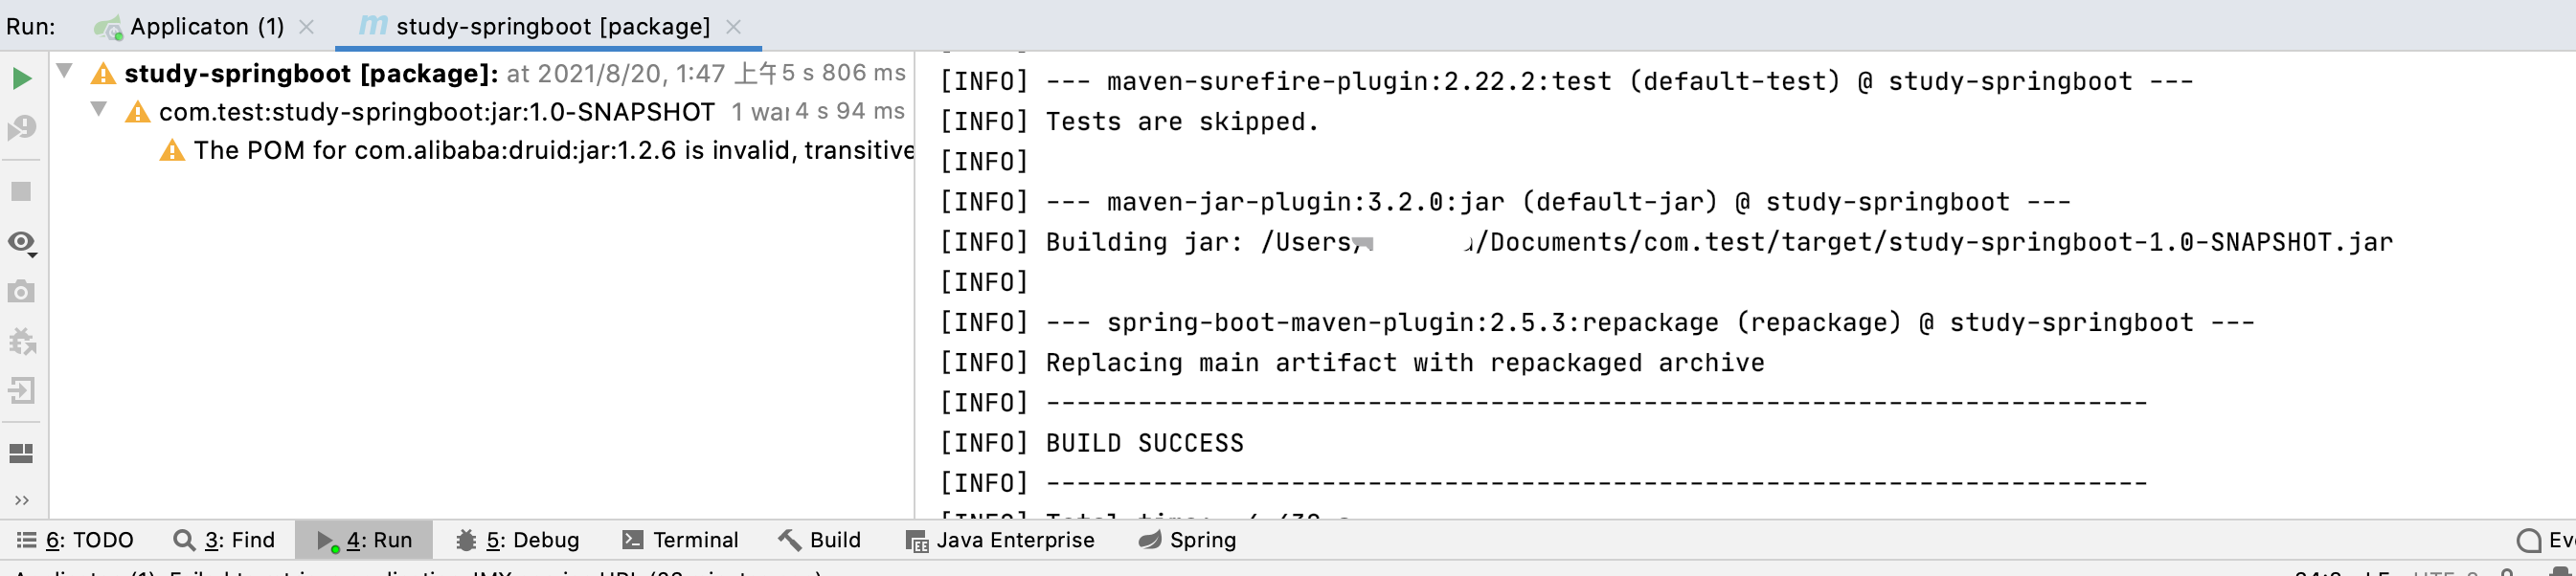Click the Stop process square icon
The width and height of the screenshot is (2576, 576).
point(21,191)
